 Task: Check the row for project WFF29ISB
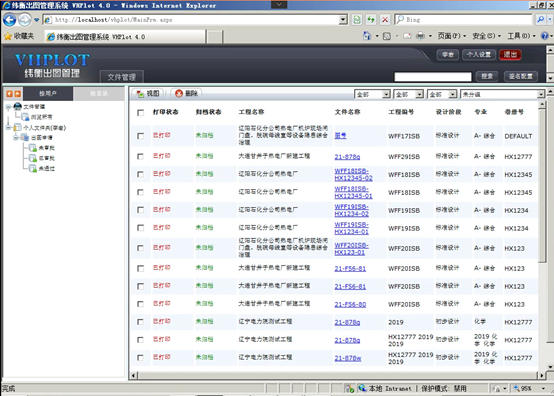[141, 156]
